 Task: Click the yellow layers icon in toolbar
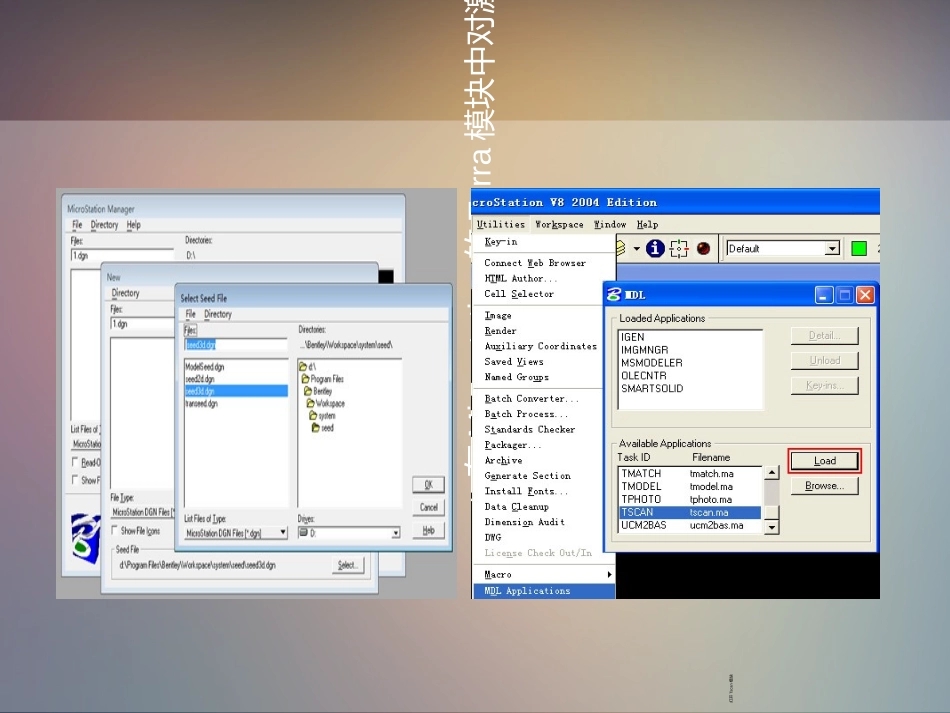coord(622,248)
